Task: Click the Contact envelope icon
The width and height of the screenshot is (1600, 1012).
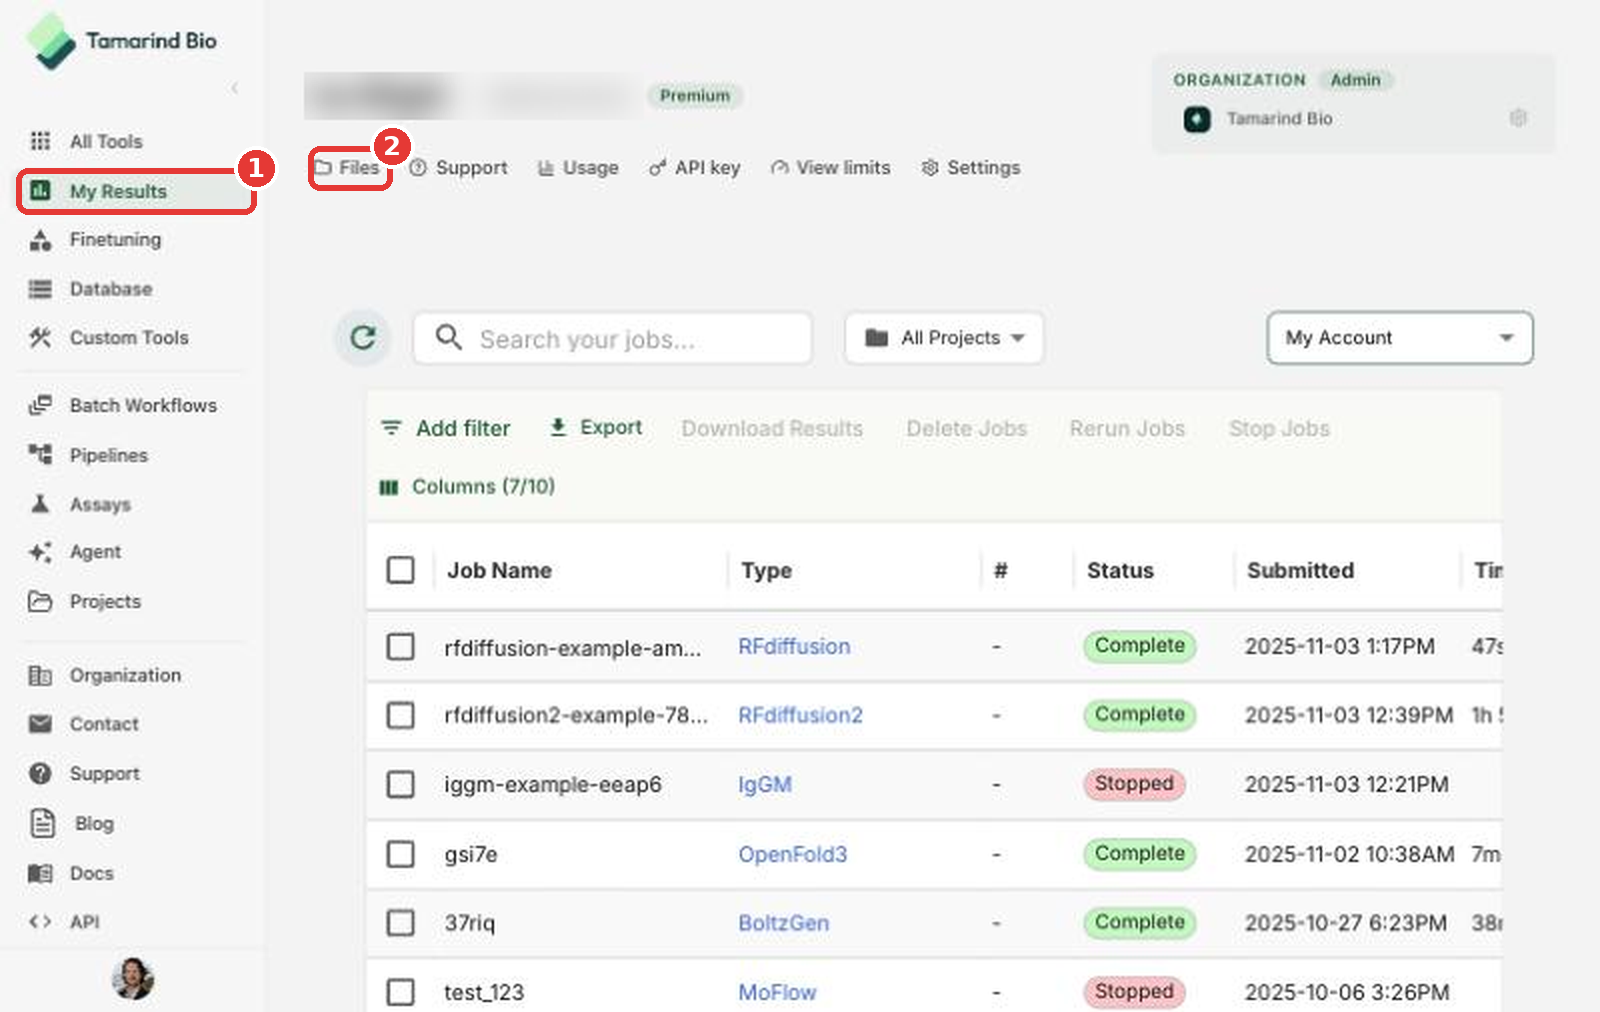Action: pos(40,724)
